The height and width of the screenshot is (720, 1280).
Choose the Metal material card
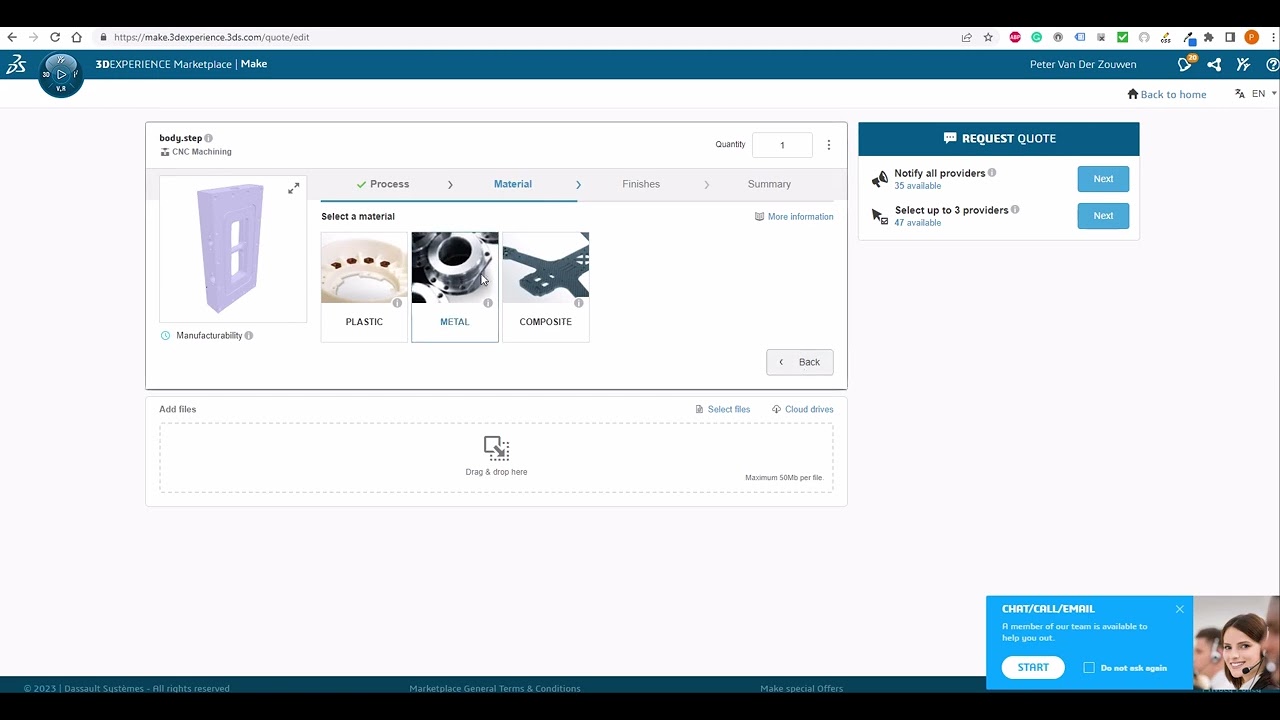click(x=455, y=287)
